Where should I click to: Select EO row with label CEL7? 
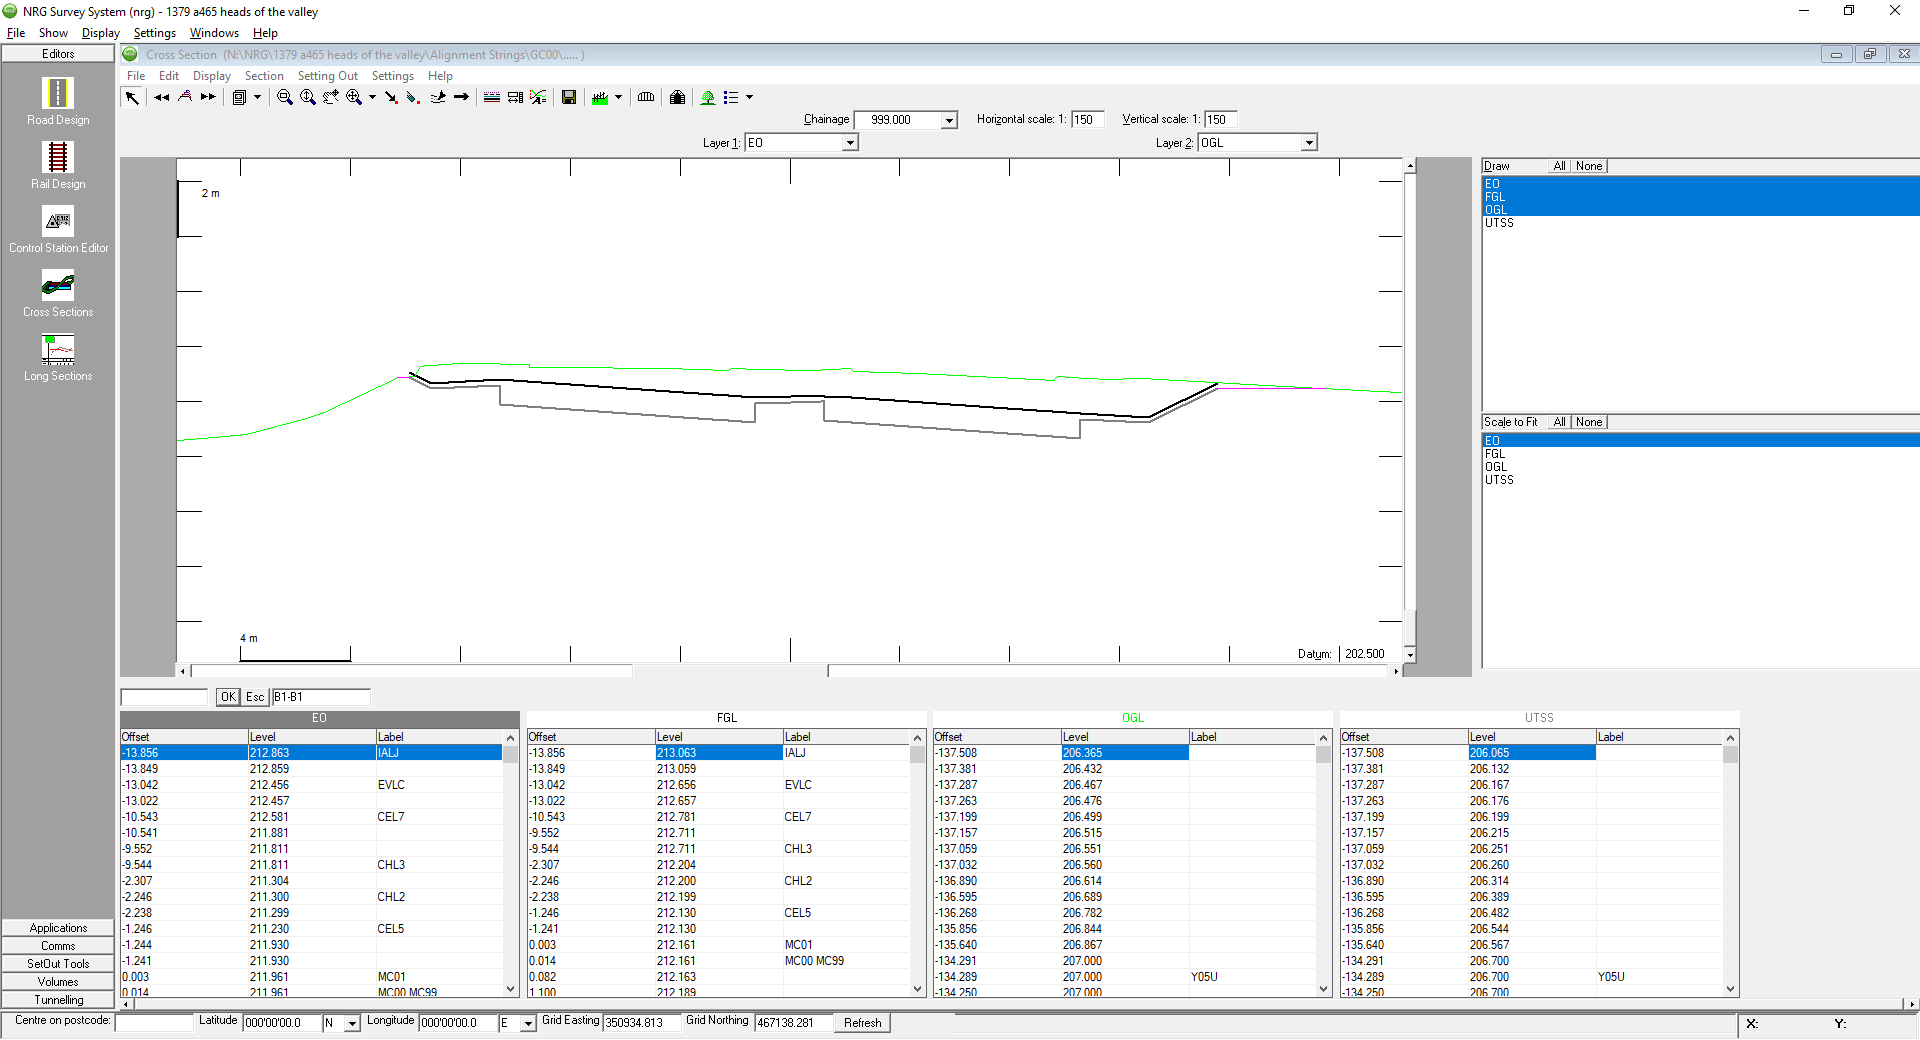(311, 817)
